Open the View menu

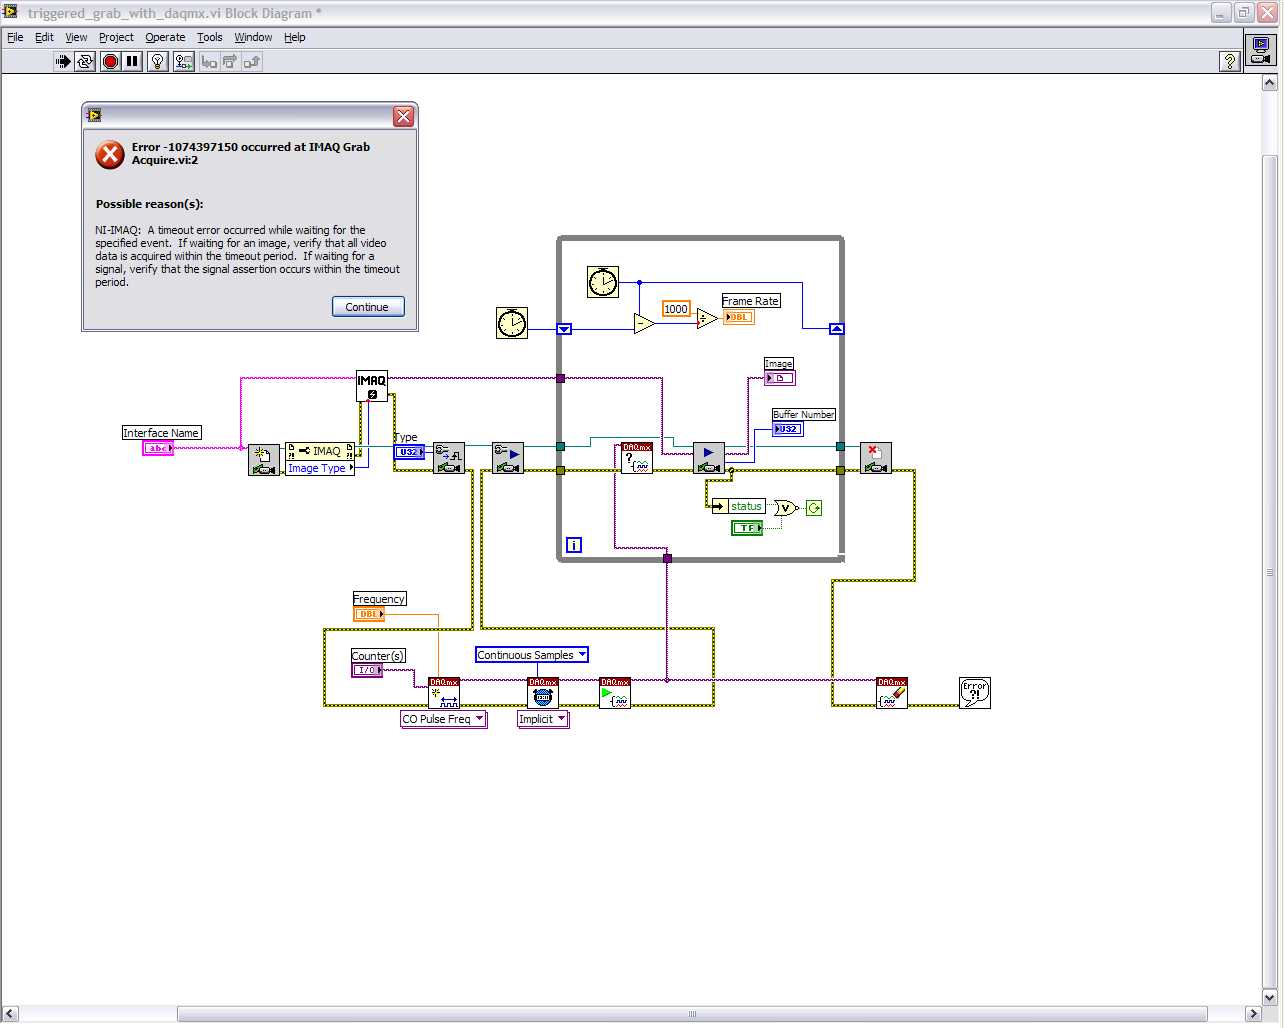click(76, 37)
